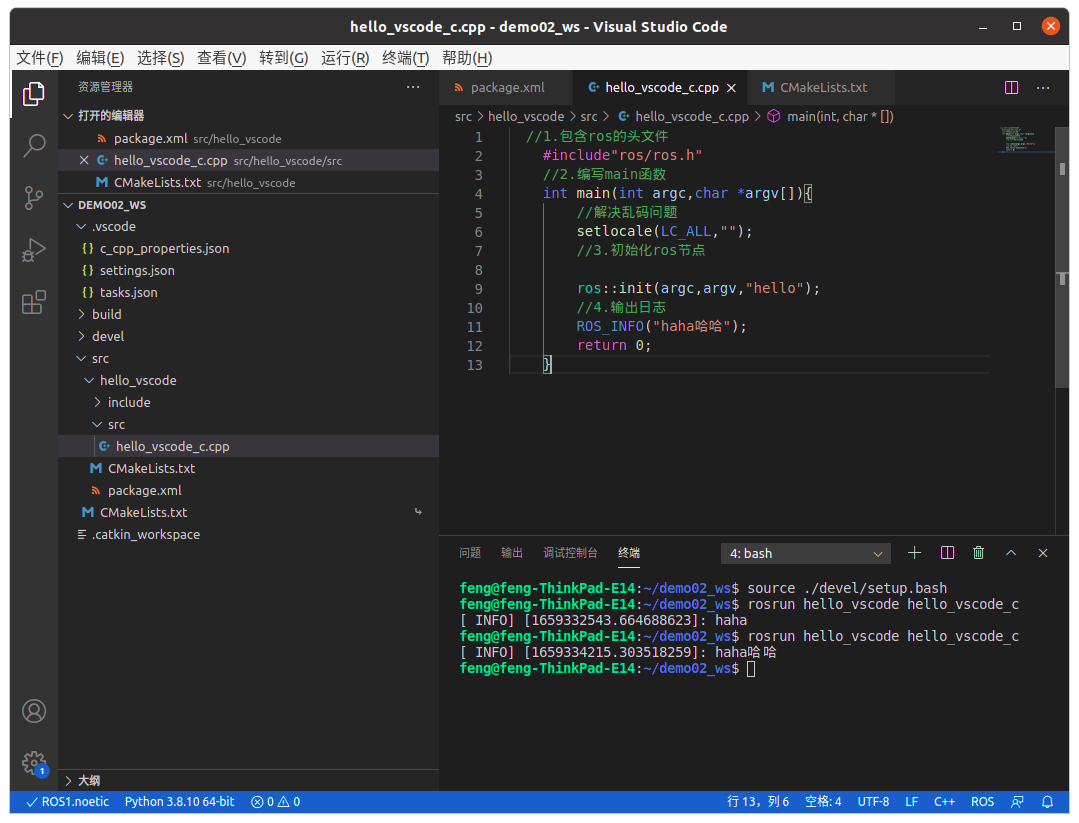Expand the build folder

106,314
